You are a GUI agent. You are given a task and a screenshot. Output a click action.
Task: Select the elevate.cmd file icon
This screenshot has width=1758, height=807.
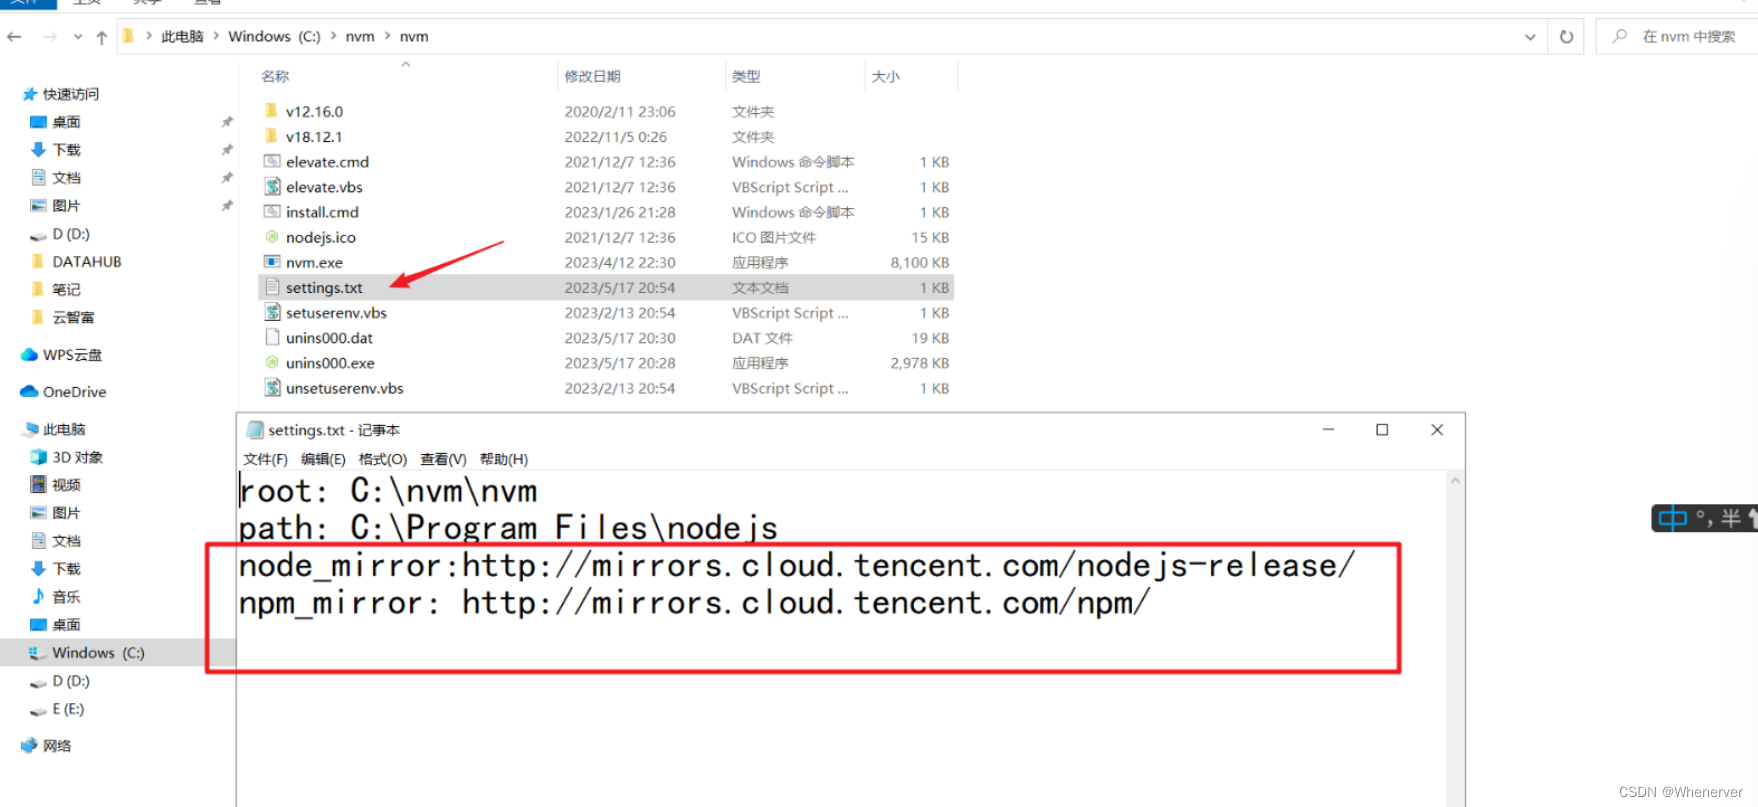pyautogui.click(x=271, y=161)
